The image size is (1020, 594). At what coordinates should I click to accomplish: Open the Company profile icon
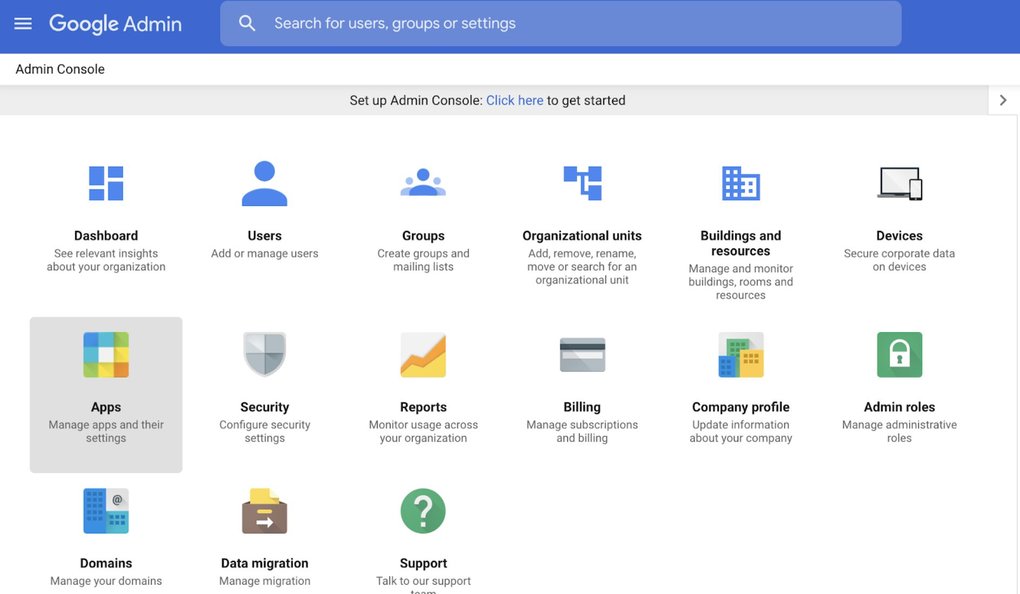(741, 355)
